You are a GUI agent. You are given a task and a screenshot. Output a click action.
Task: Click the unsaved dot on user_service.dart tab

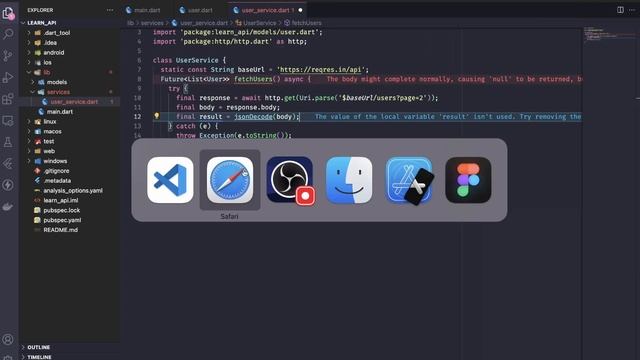(300, 10)
